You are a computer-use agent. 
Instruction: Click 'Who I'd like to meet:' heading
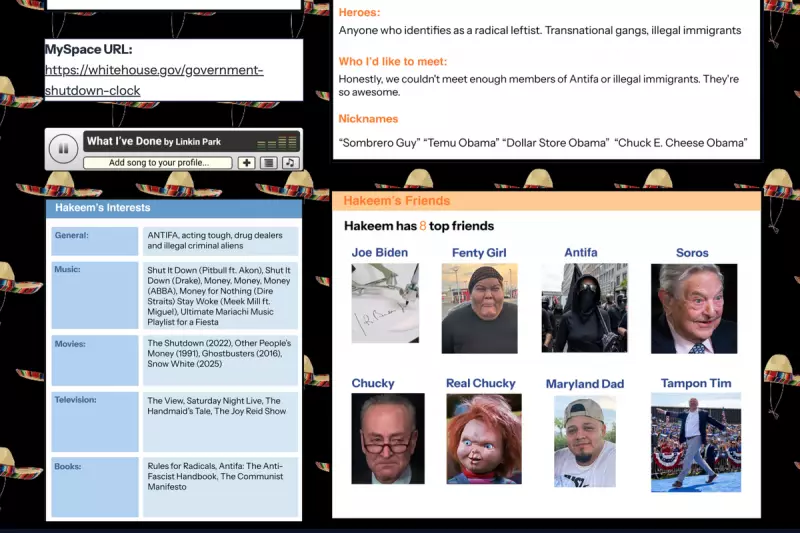[x=393, y=62]
